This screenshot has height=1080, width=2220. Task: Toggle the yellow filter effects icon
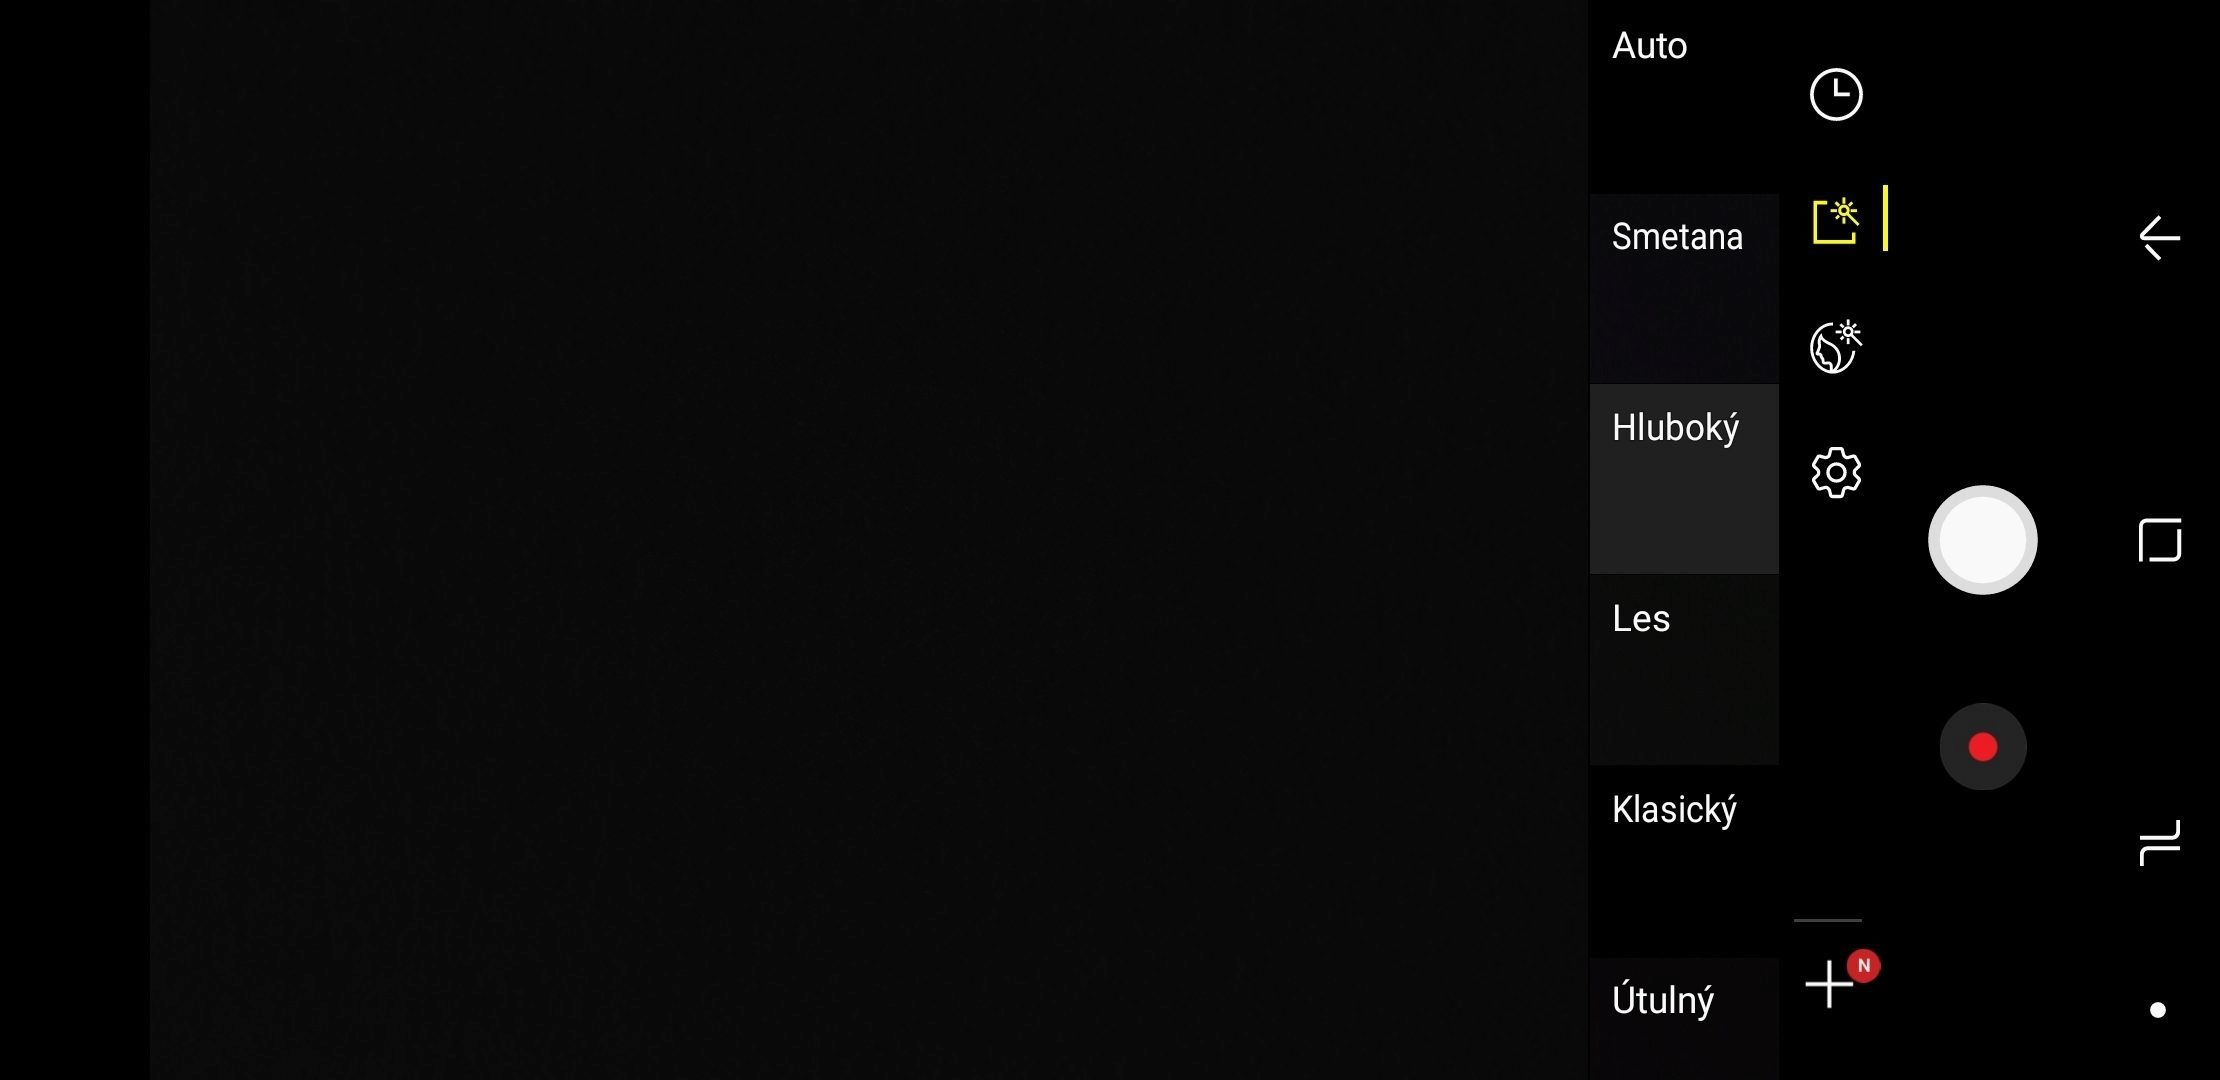tap(1836, 221)
